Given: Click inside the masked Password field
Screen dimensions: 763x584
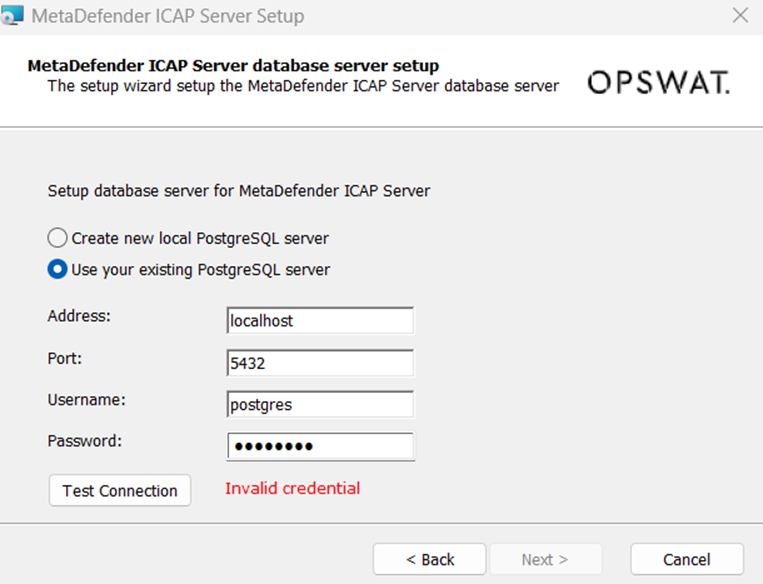Looking at the screenshot, I should click(321, 446).
